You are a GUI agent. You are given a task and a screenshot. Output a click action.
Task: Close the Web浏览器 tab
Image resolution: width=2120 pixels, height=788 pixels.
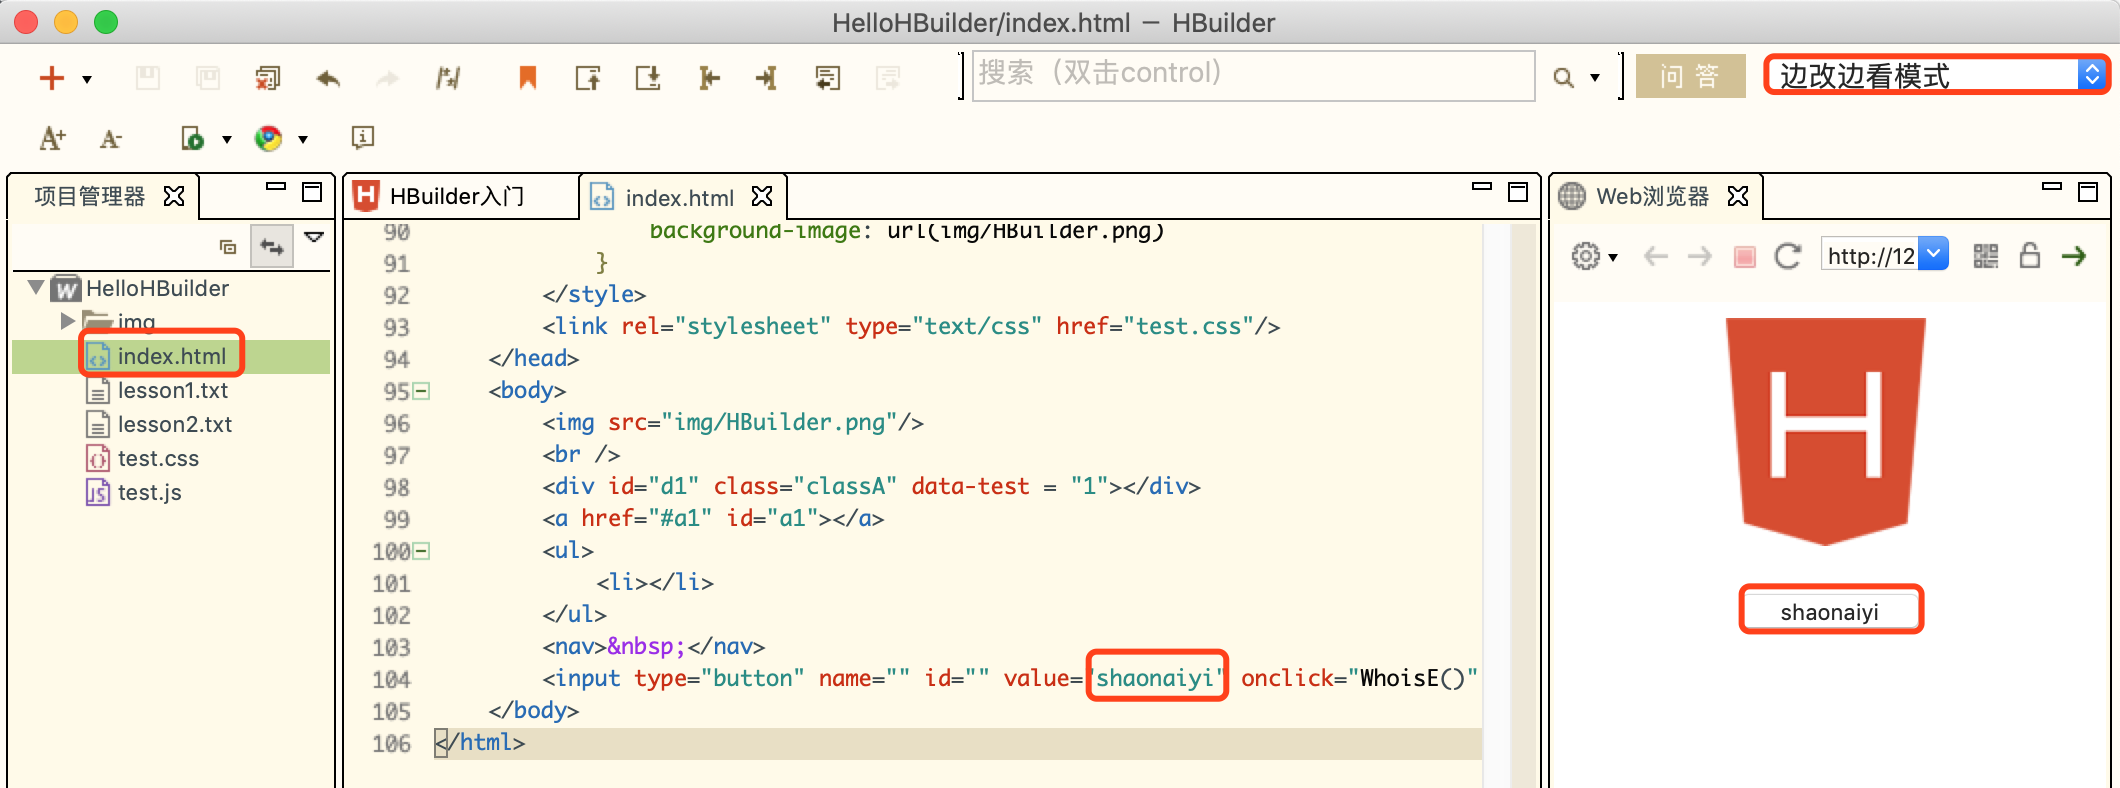pyautogui.click(x=1738, y=196)
